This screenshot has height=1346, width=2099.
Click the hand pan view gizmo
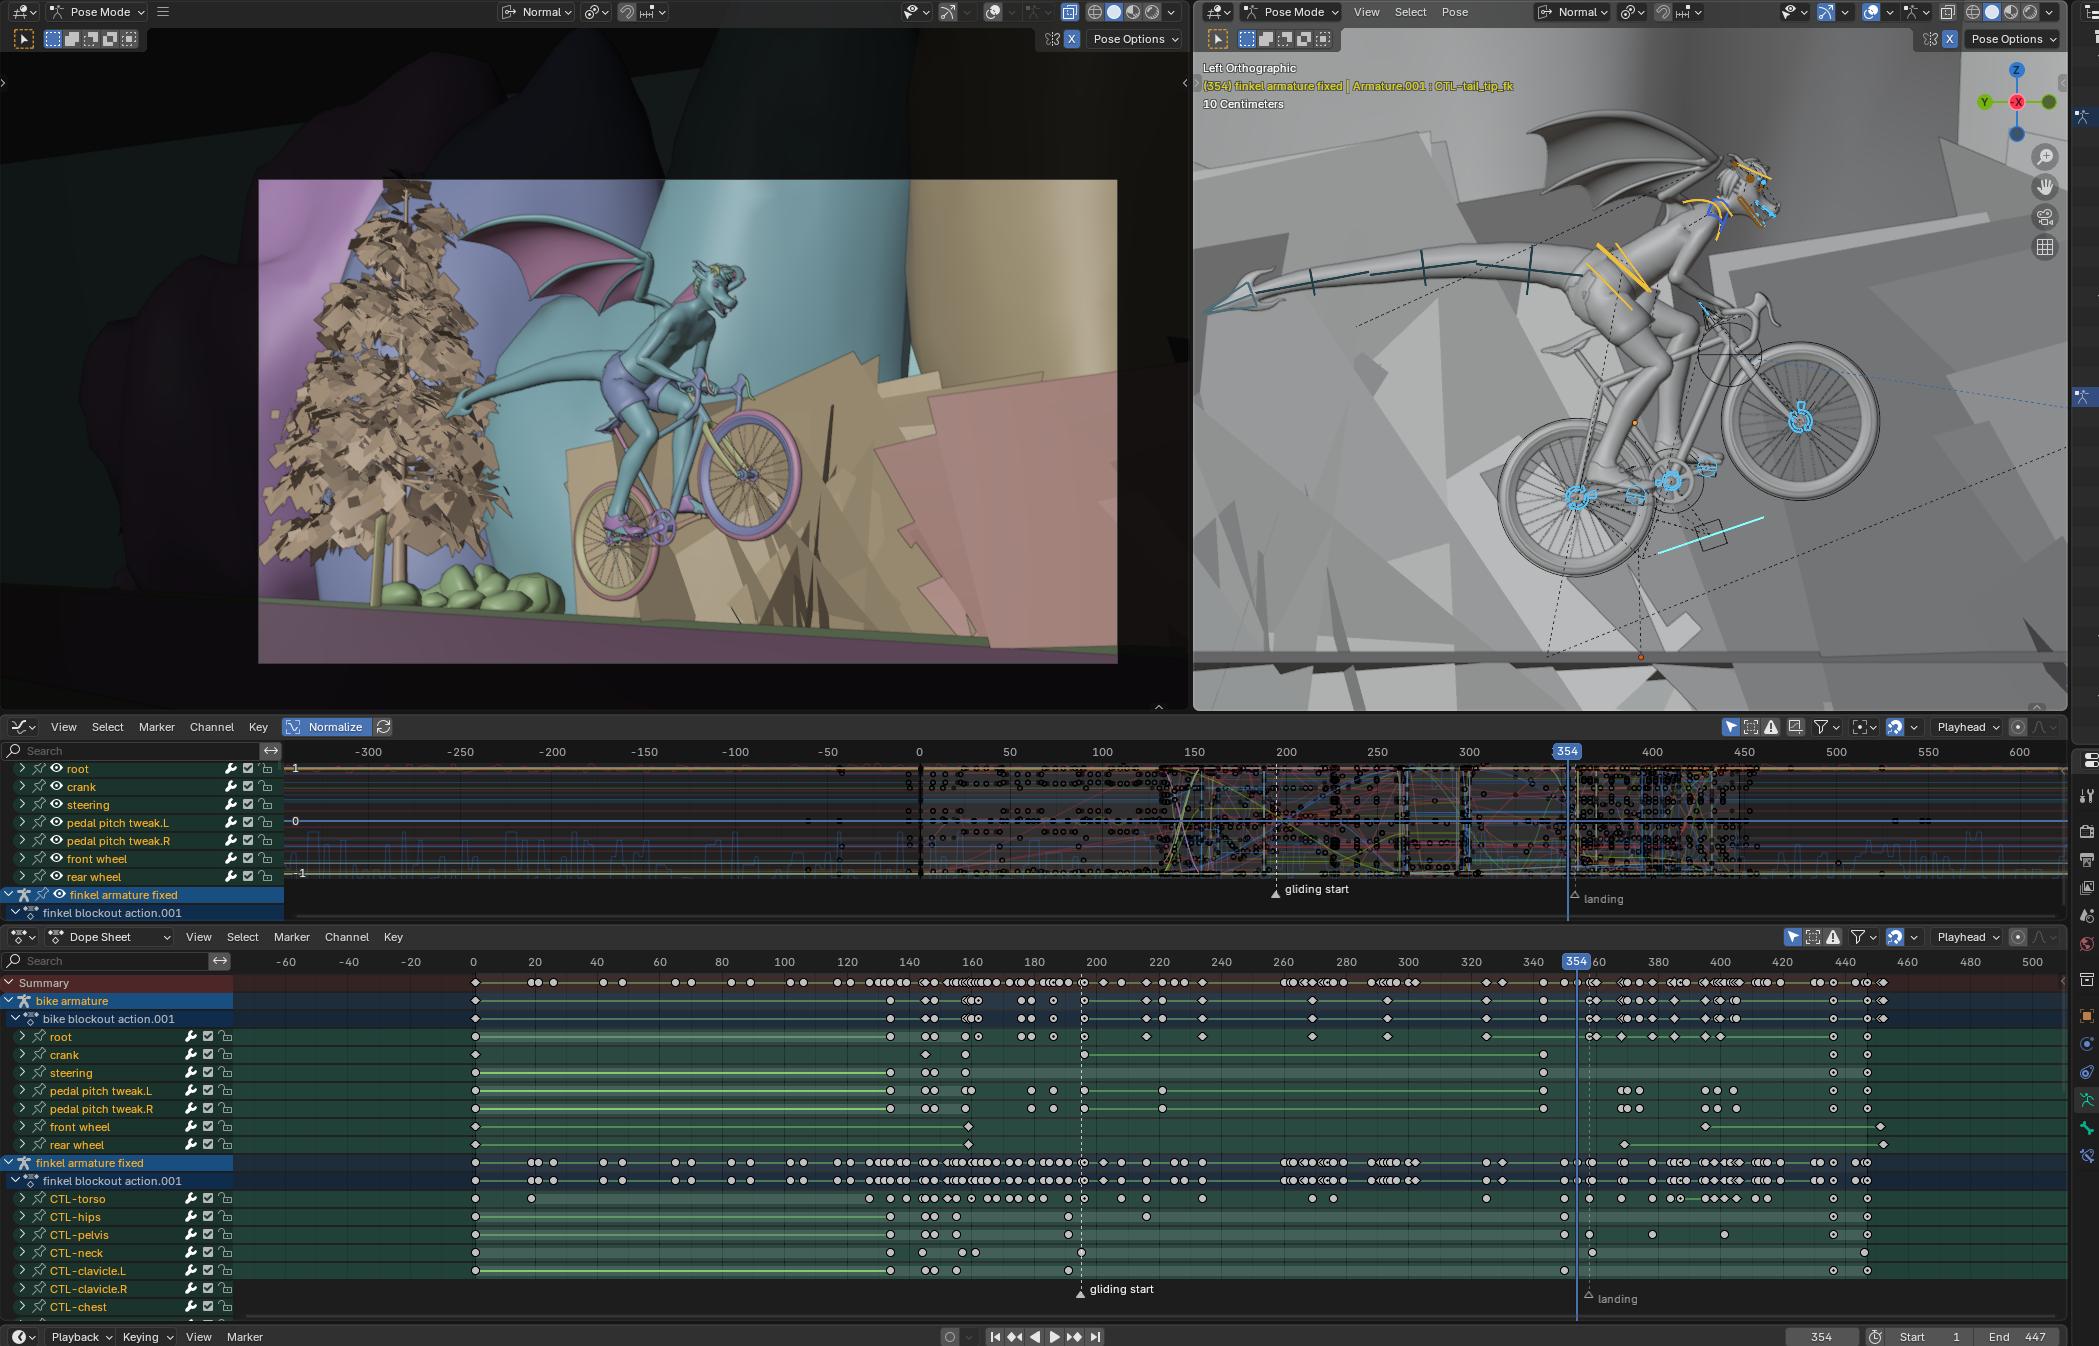pos(2045,187)
